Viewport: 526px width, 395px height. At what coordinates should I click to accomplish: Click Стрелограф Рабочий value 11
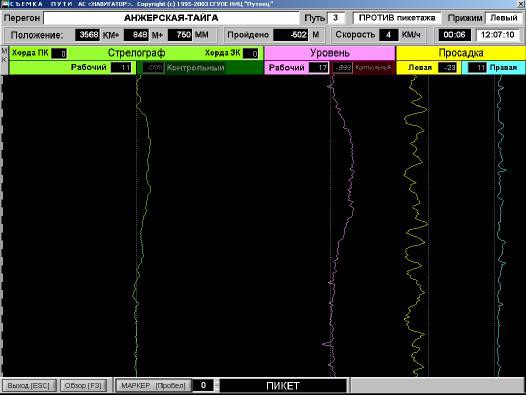(x=121, y=67)
